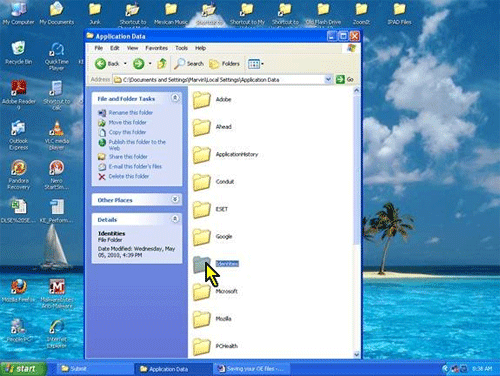The width and height of the screenshot is (500, 376).
Task: Click the green Forward arrow button
Action: tap(138, 63)
